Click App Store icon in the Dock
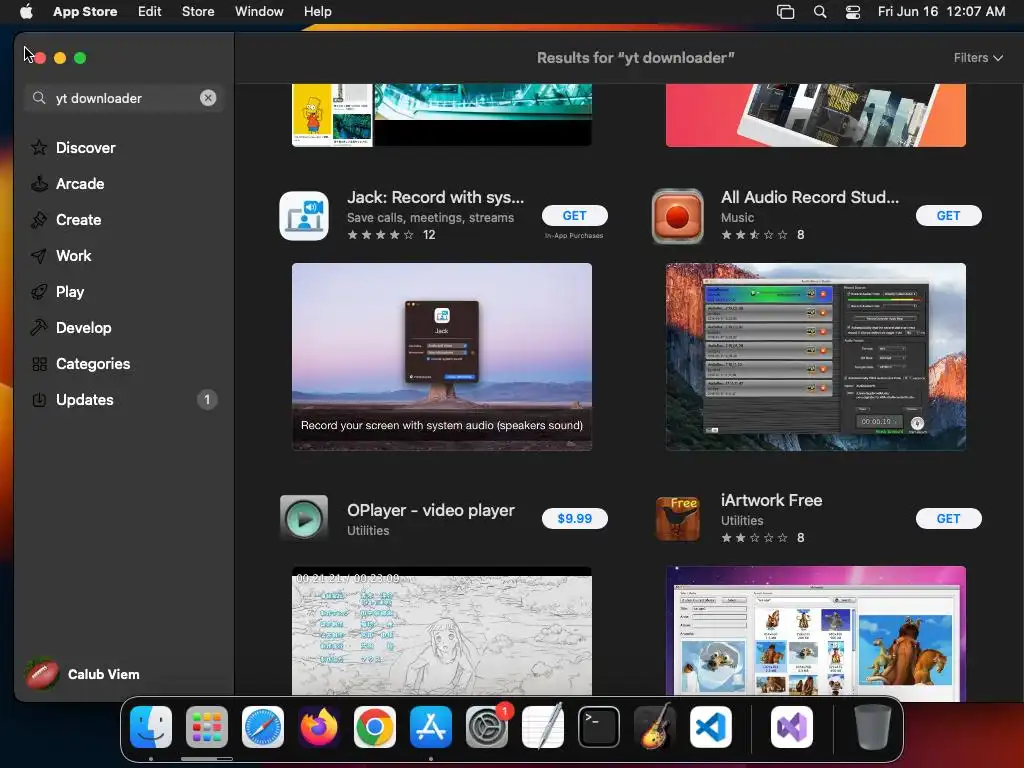 [x=431, y=727]
